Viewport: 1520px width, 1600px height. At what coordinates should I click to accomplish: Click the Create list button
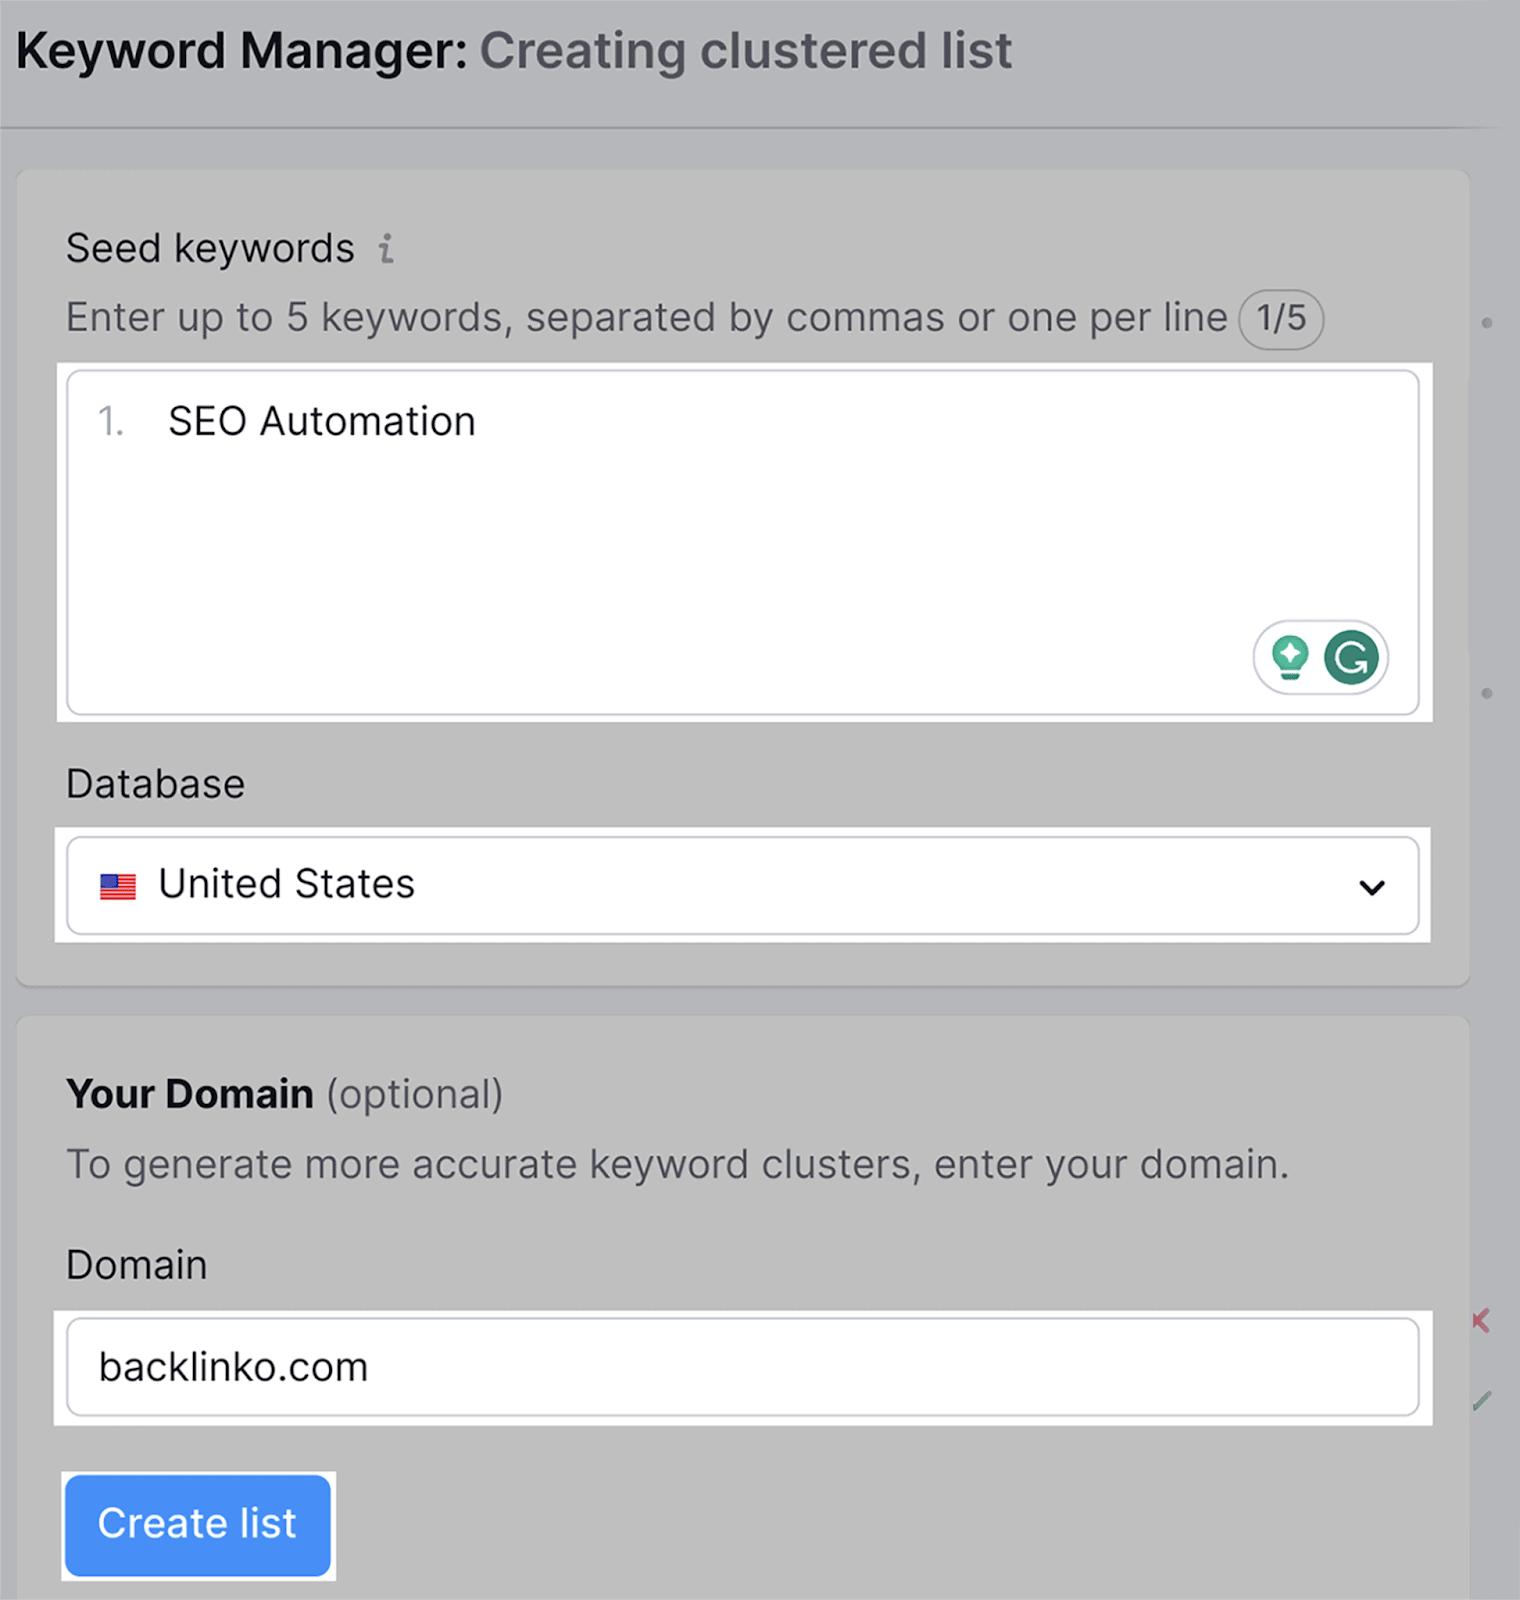click(x=197, y=1524)
